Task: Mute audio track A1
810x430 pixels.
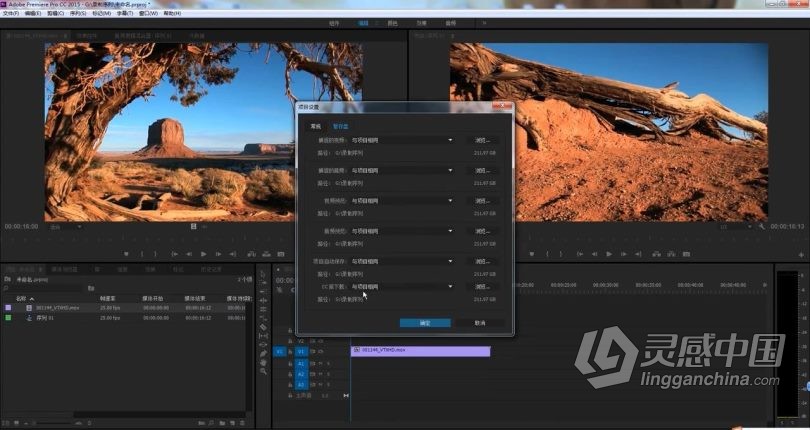Action: (x=320, y=364)
